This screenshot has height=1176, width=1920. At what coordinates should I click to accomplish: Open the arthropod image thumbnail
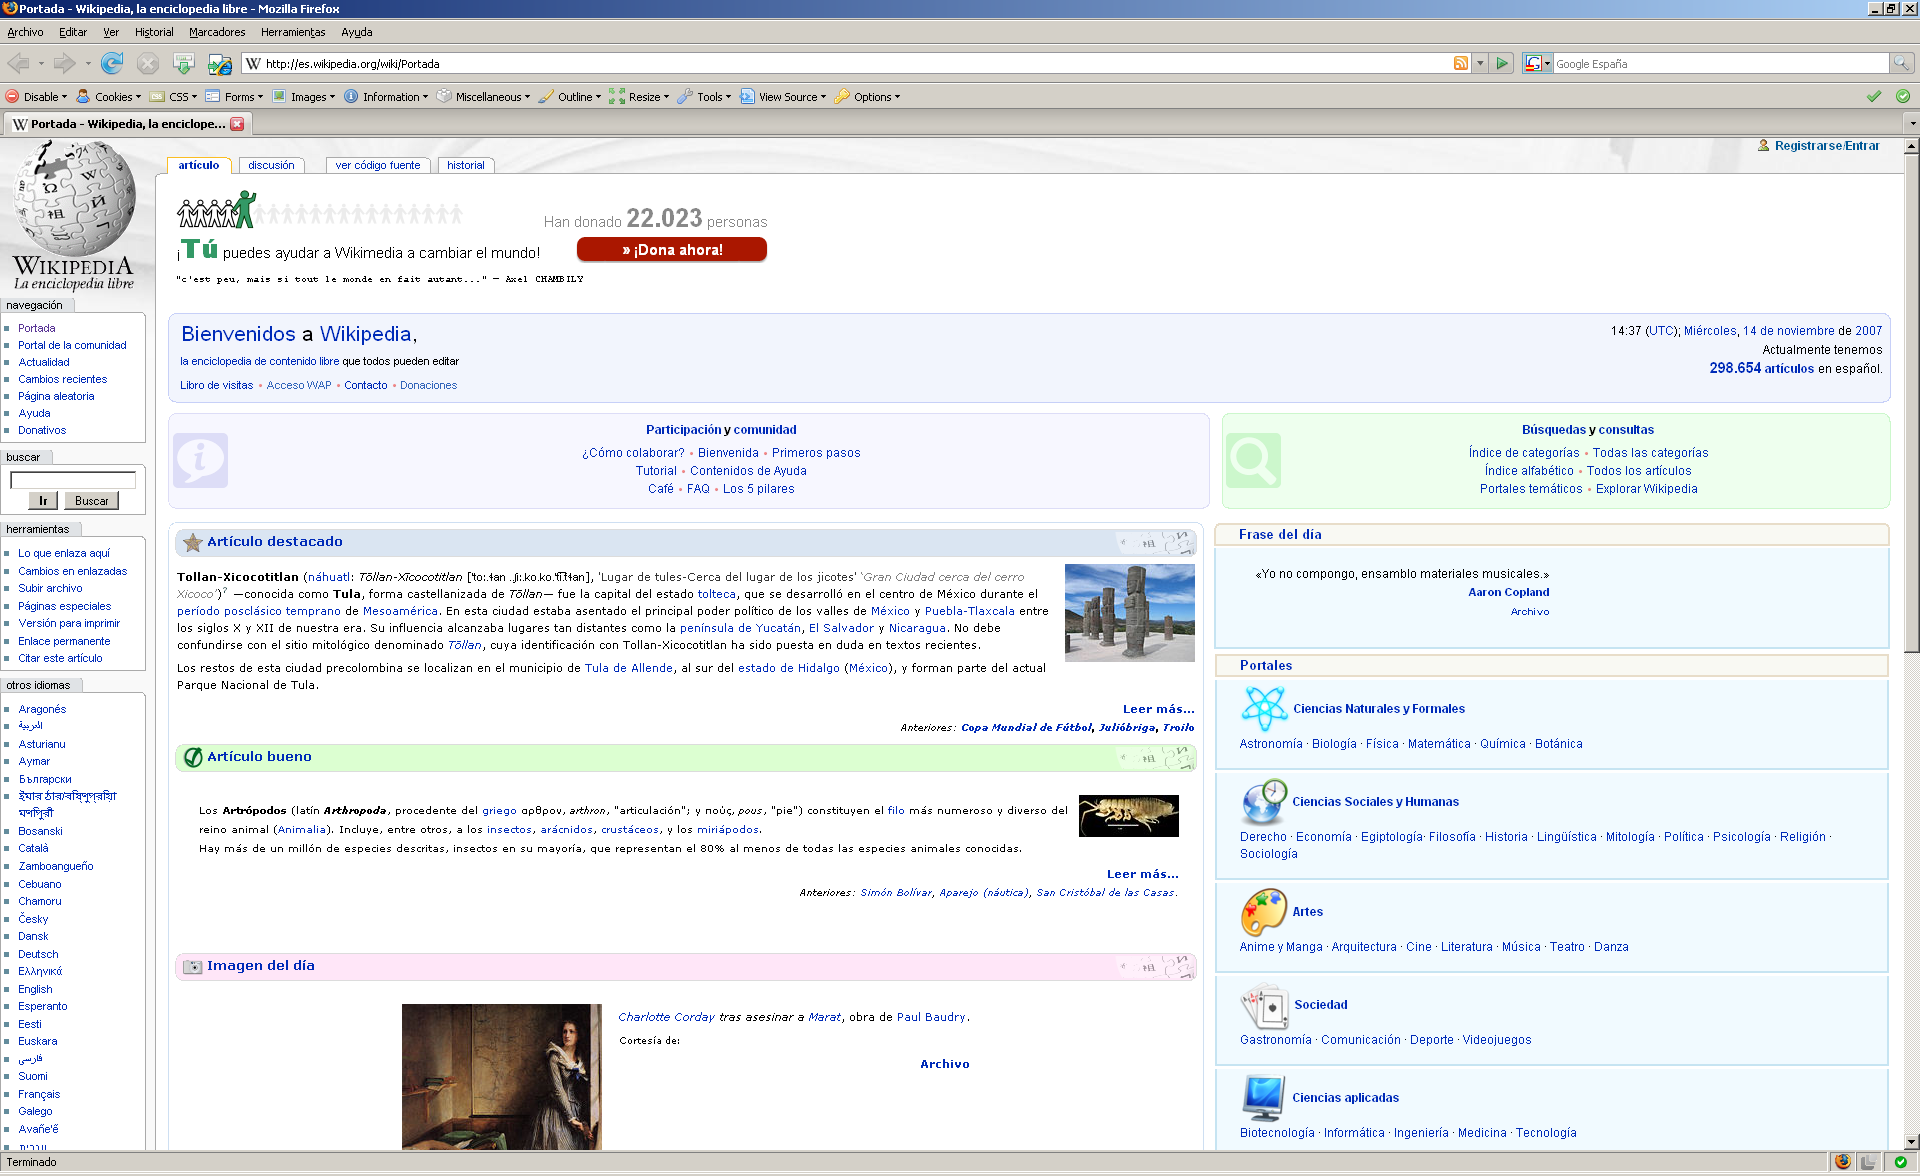tap(1129, 816)
